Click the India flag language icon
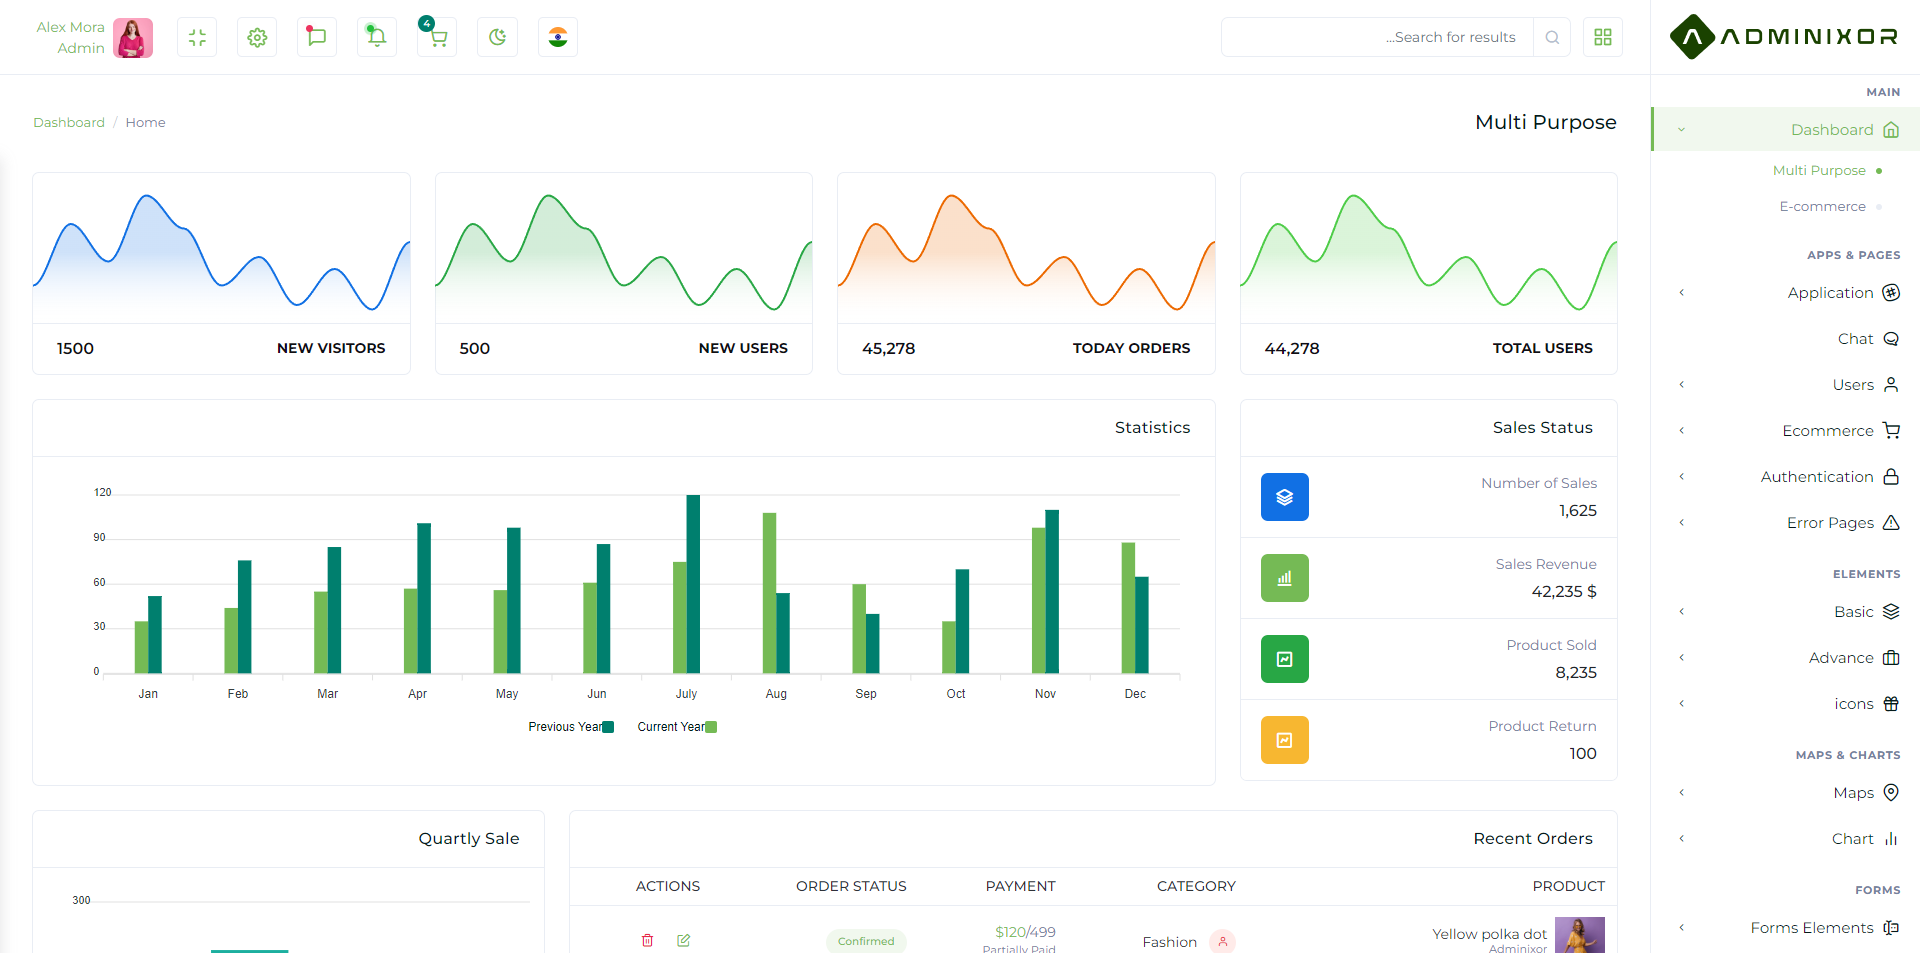This screenshot has height=953, width=1920. click(558, 37)
